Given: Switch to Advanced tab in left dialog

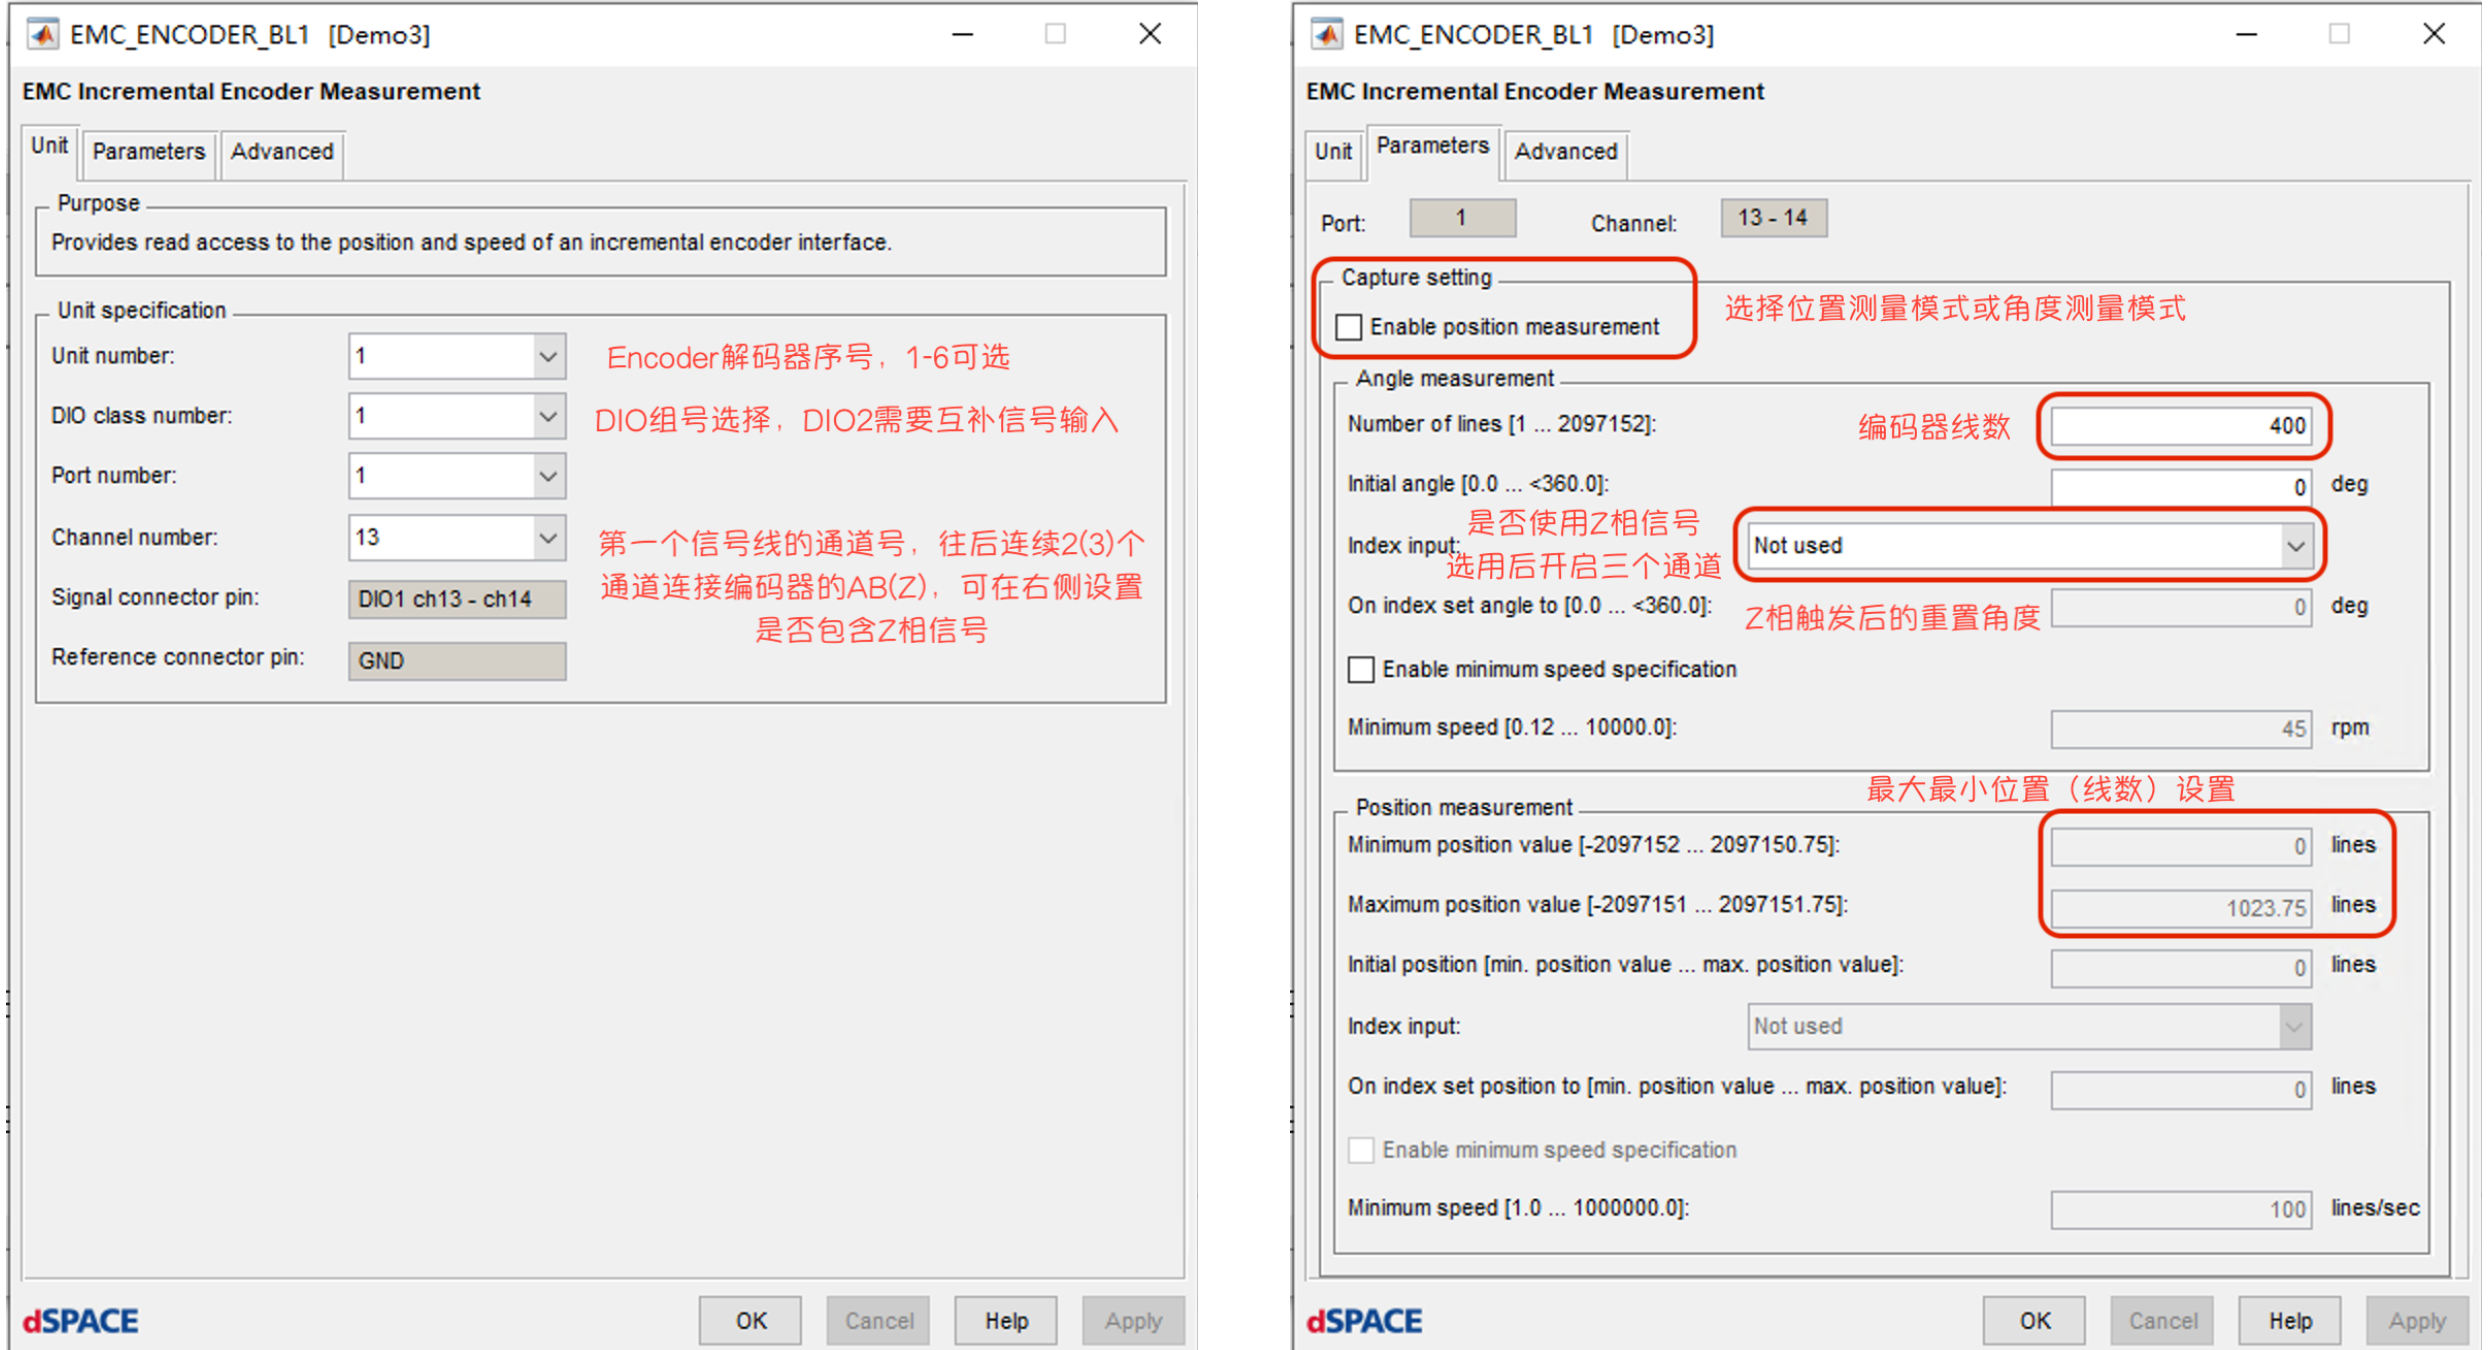Looking at the screenshot, I should point(282,152).
